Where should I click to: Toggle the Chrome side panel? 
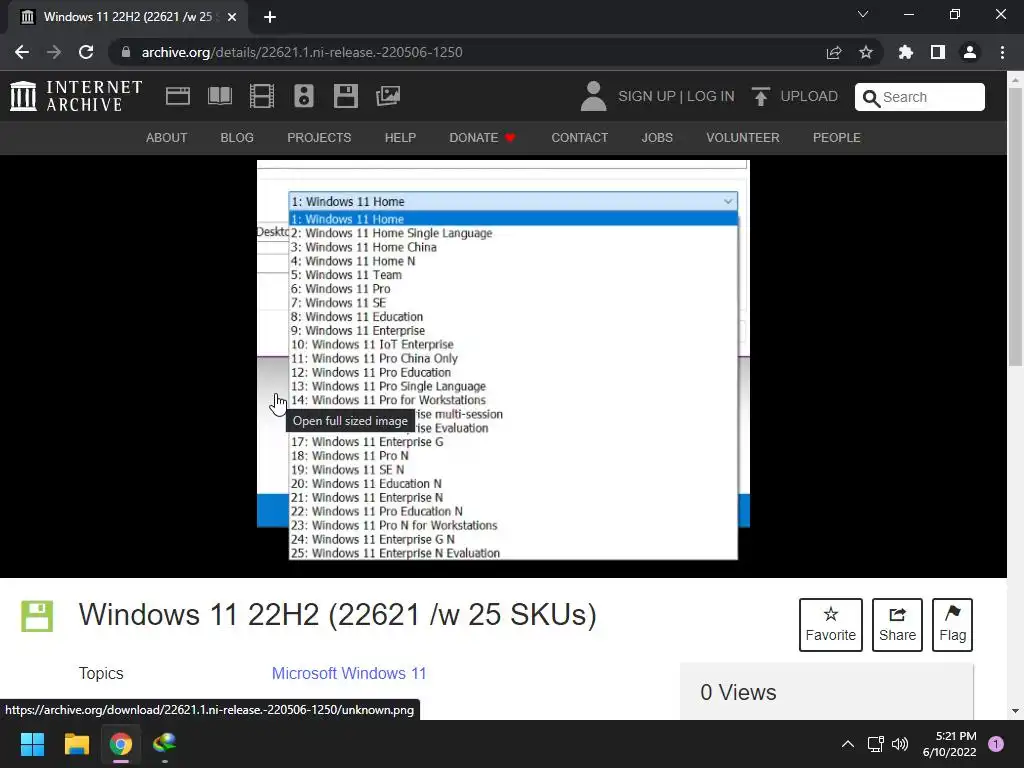[x=938, y=52]
